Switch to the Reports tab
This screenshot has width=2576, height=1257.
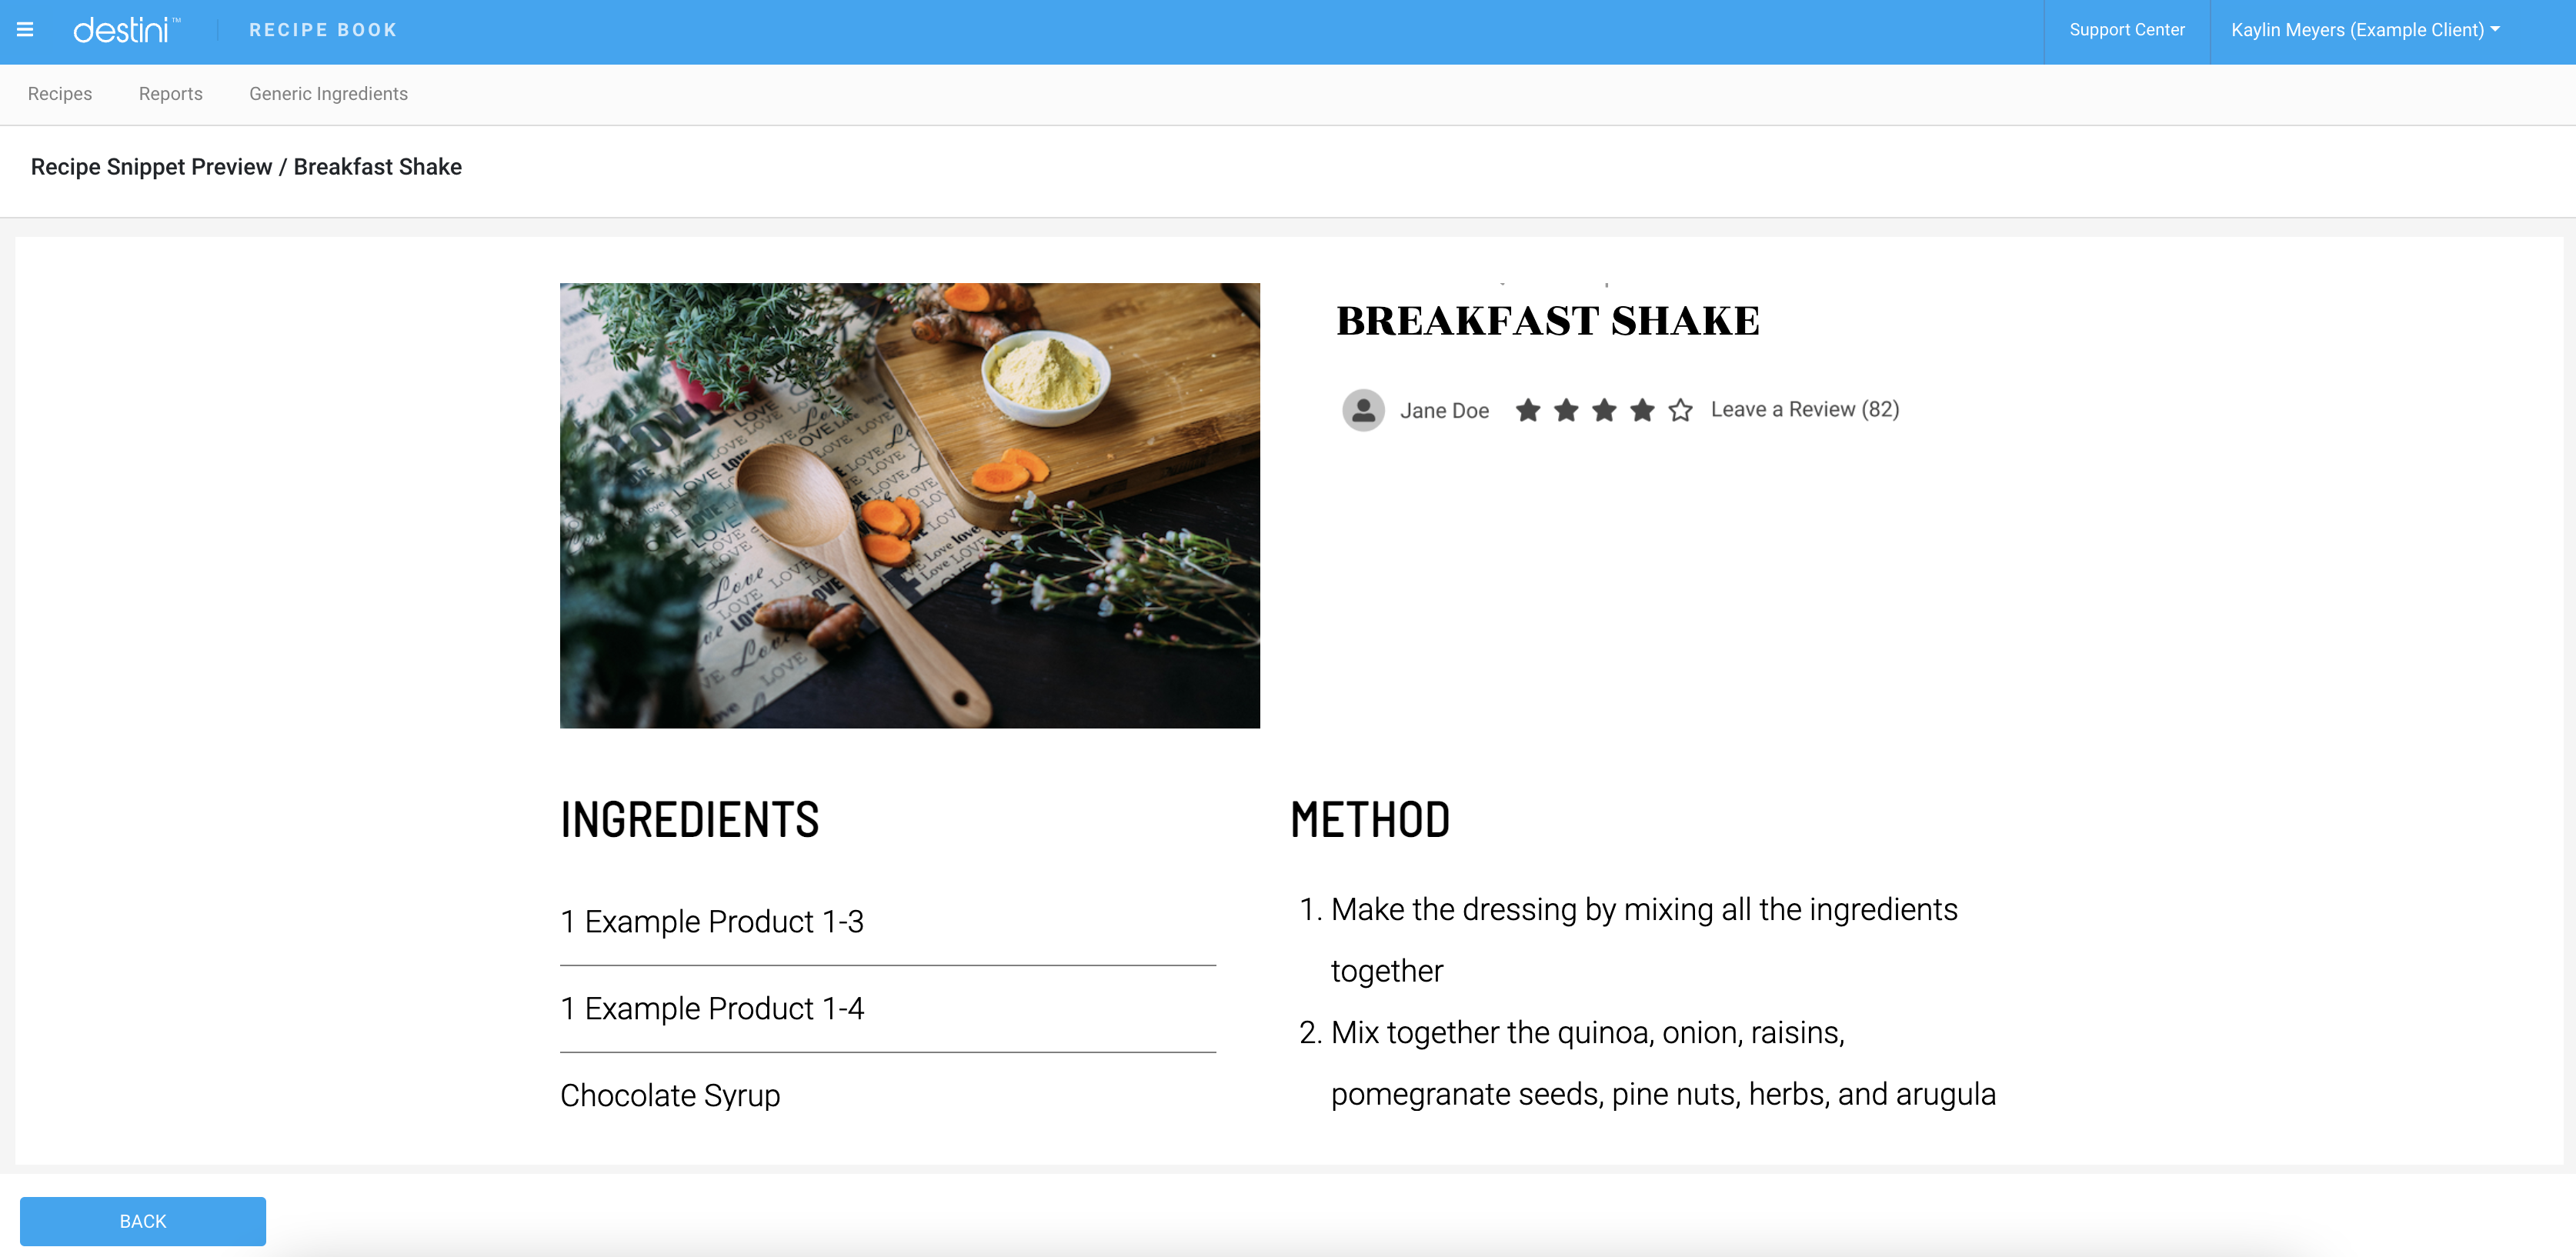[170, 93]
